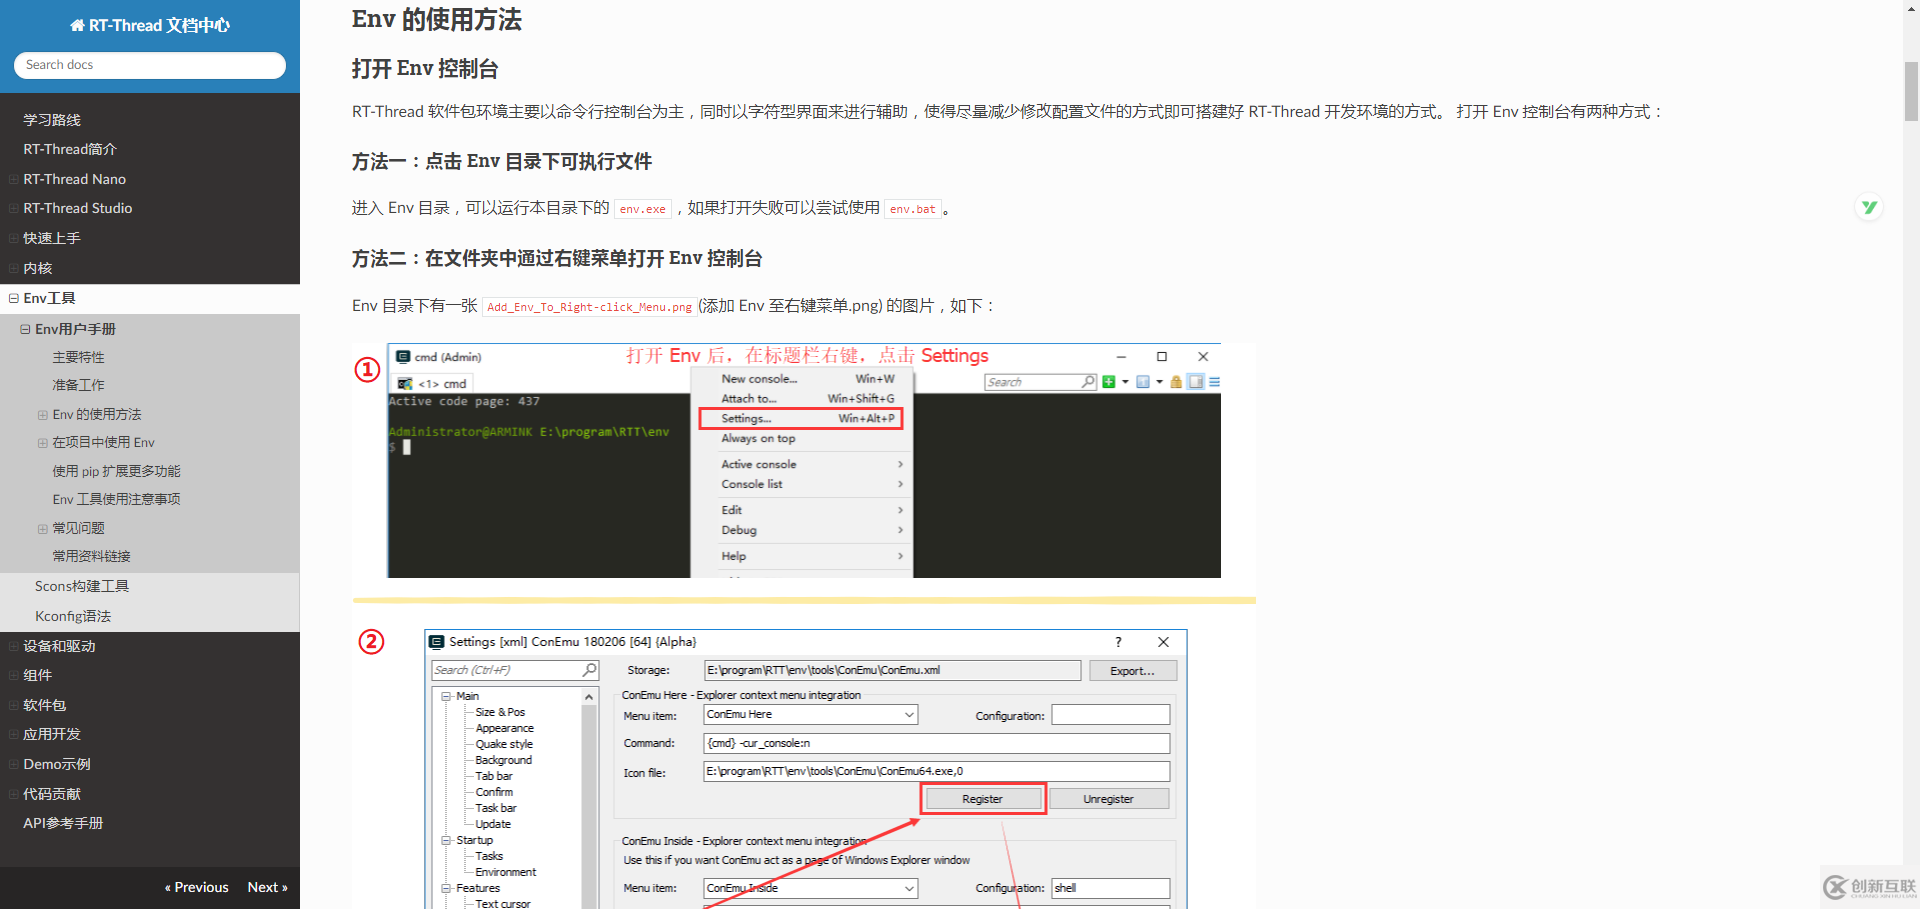The height and width of the screenshot is (909, 1920).
Task: Expand the 软件包 section
Action: pos(13,705)
